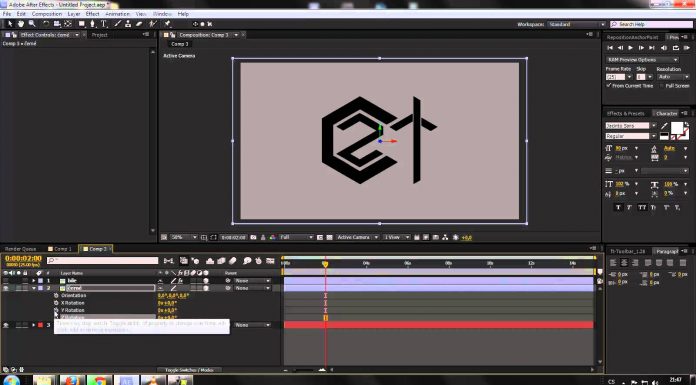Enable Full Screen checkbox
Screen dimensions: 696x385
(661, 86)
